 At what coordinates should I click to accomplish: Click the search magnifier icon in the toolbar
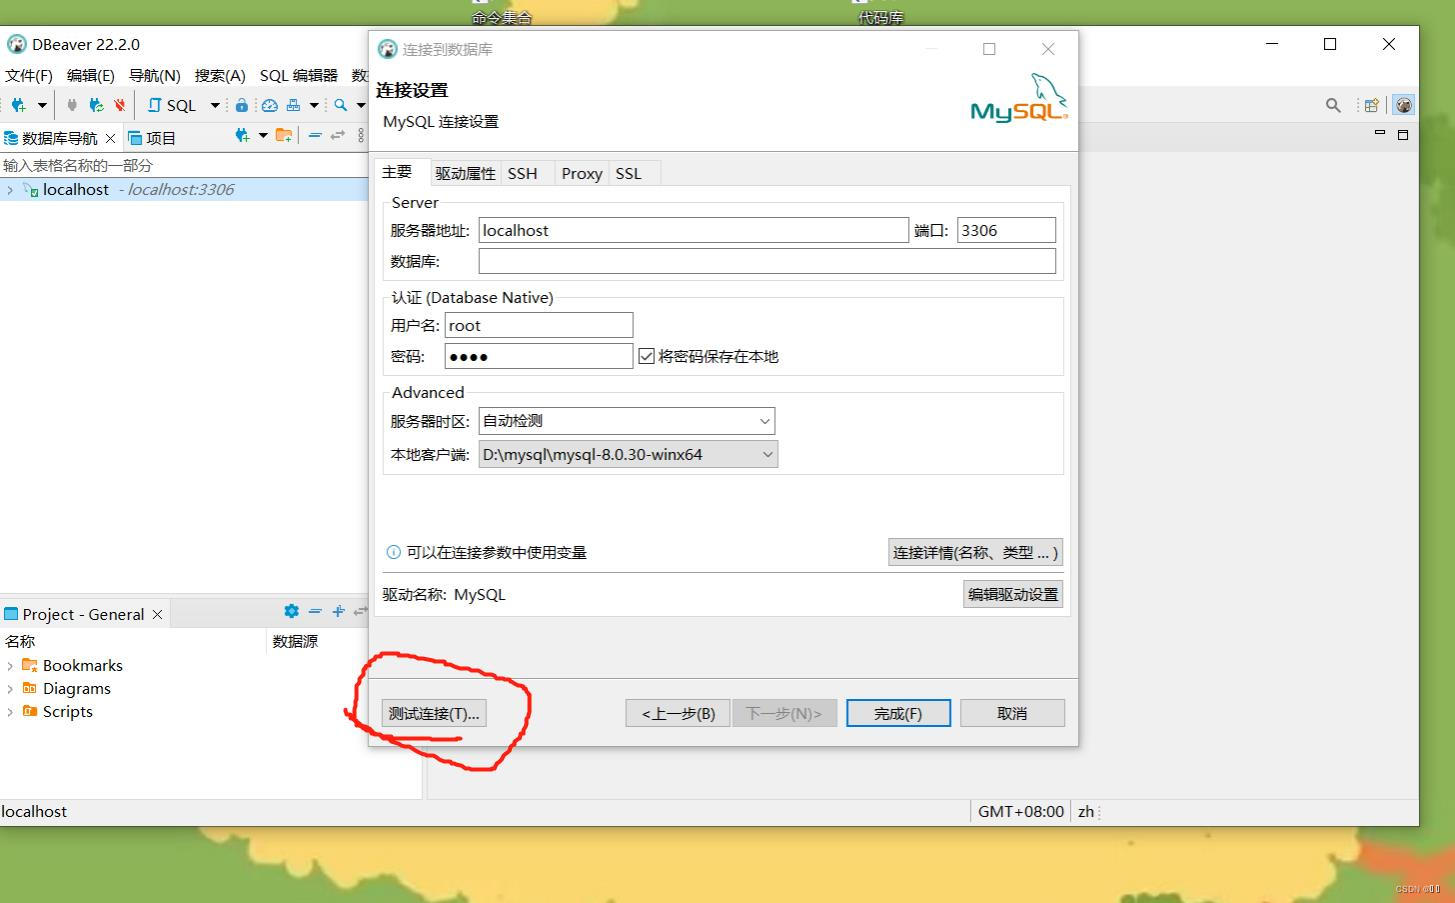click(338, 104)
